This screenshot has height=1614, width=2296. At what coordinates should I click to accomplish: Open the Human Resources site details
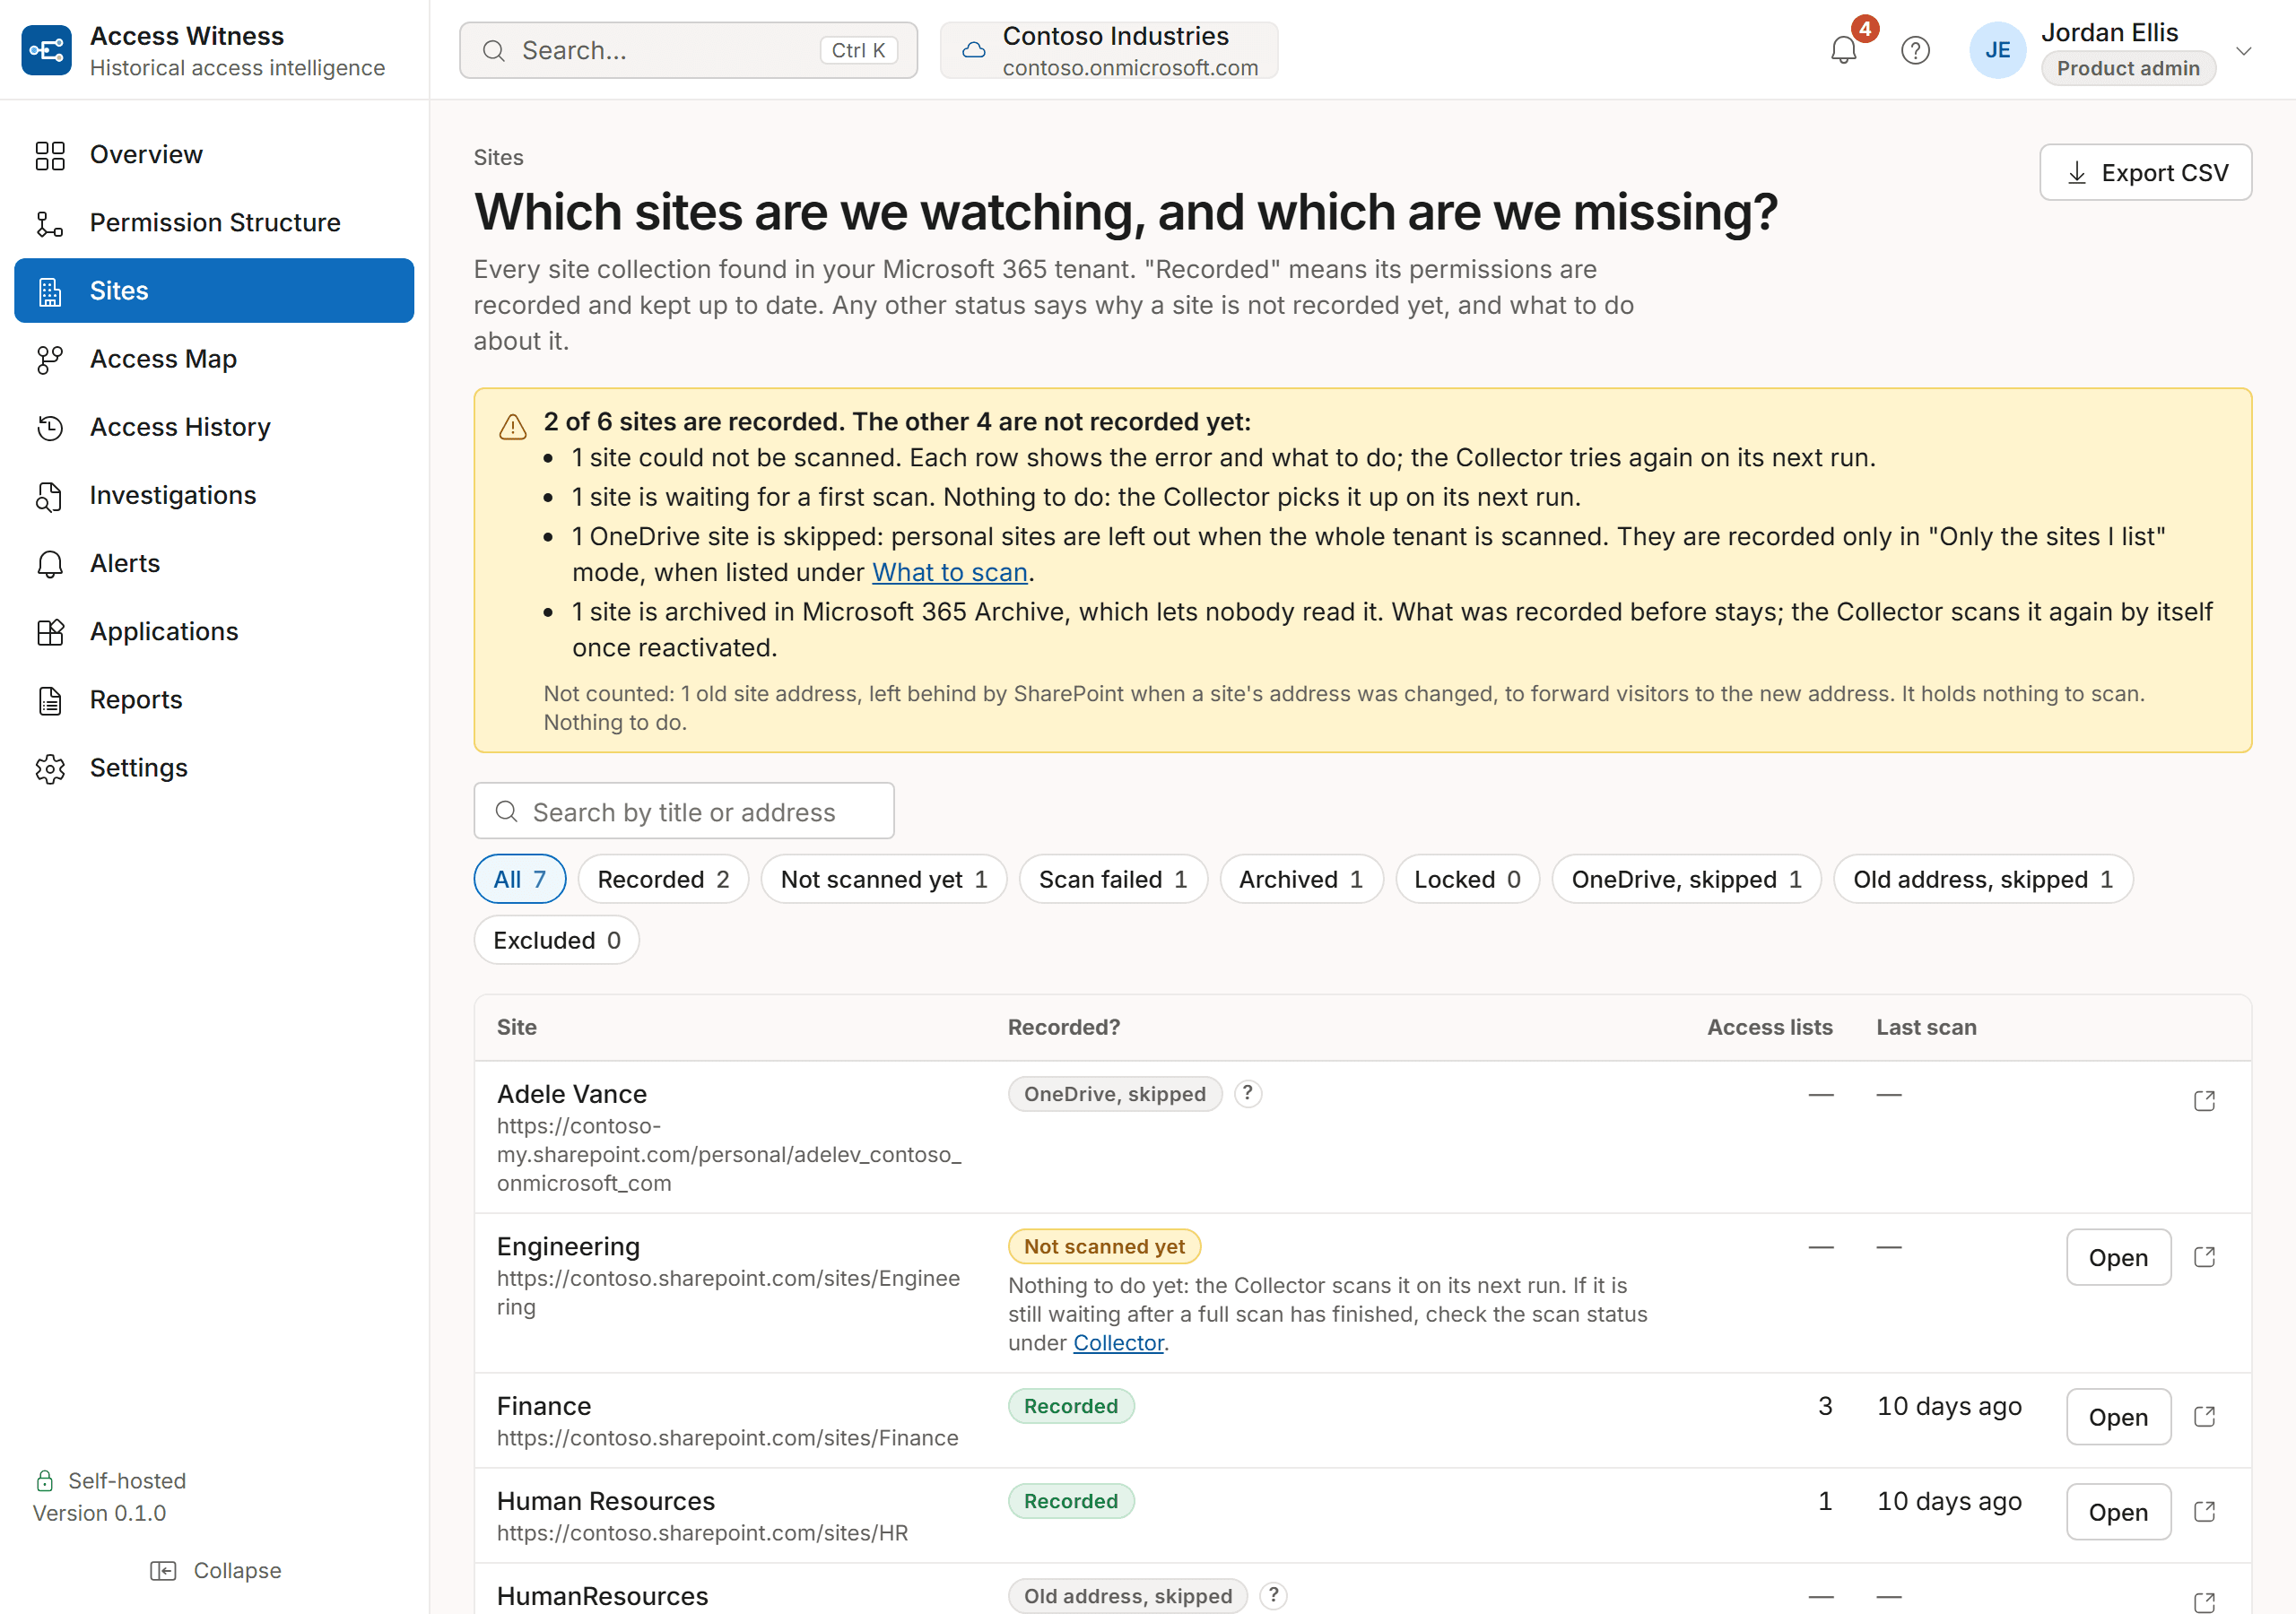[2118, 1512]
